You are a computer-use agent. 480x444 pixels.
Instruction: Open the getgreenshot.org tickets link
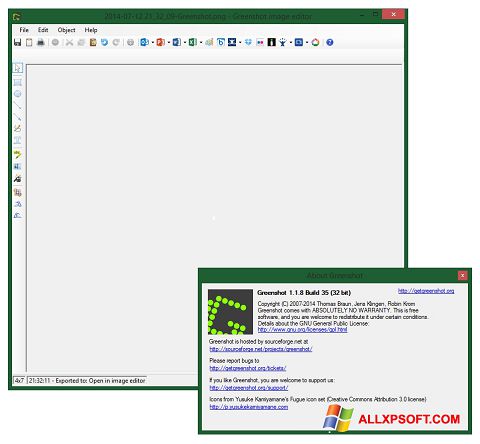coord(248,368)
